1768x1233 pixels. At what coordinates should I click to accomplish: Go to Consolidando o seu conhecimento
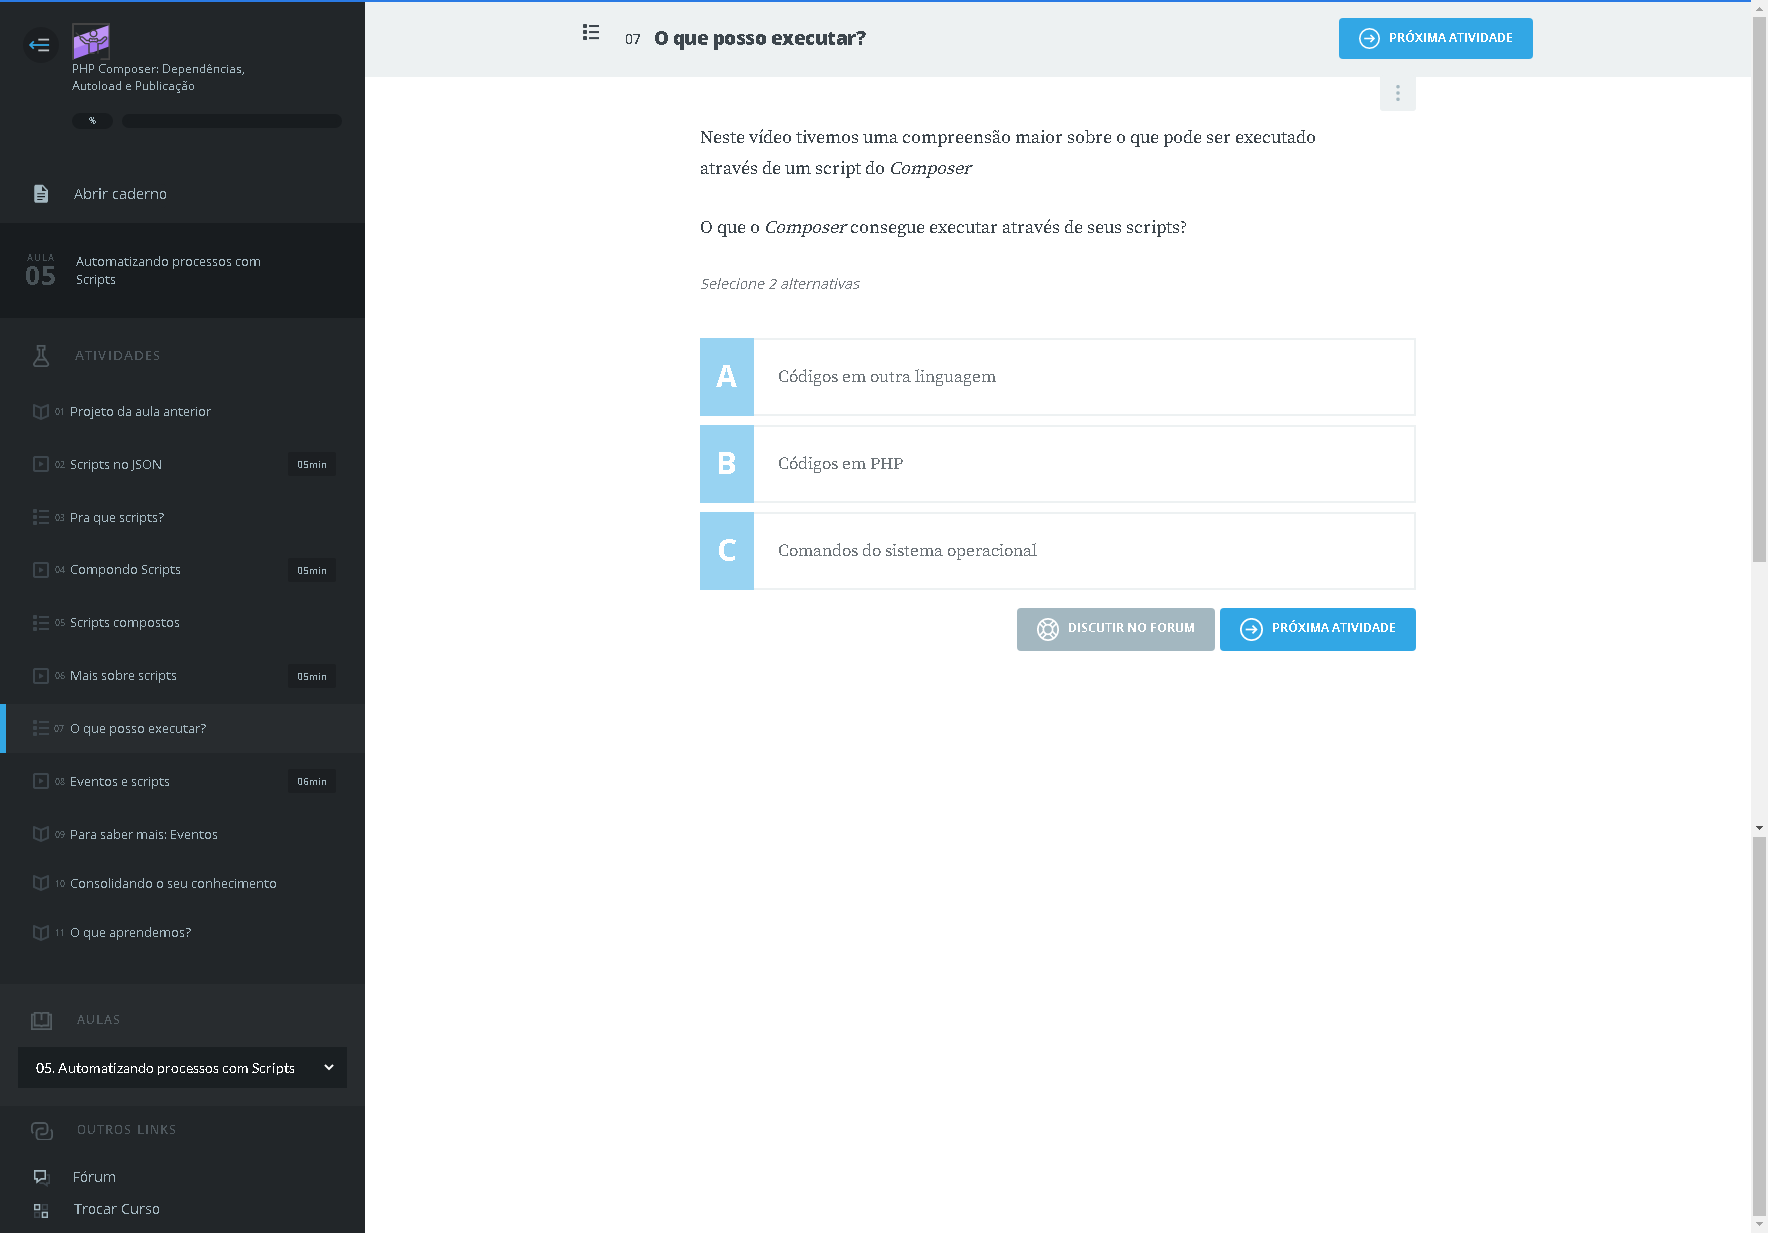pyautogui.click(x=173, y=884)
